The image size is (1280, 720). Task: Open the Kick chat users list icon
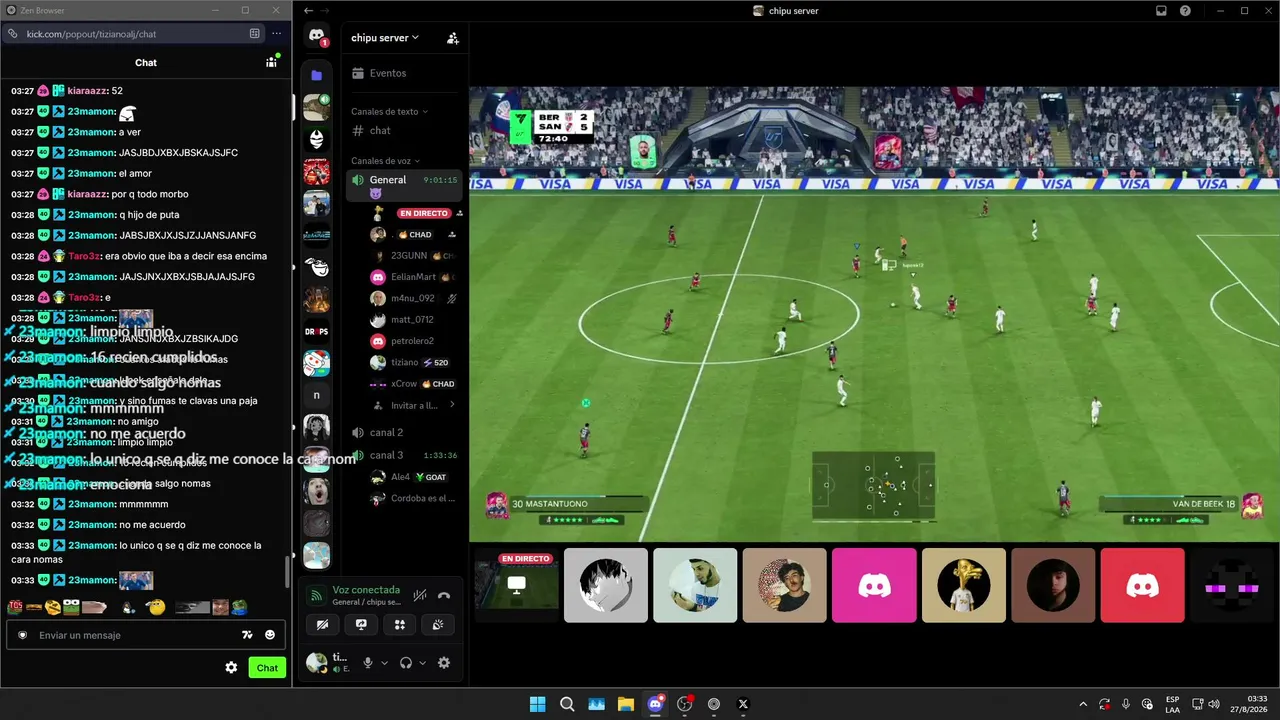point(271,62)
